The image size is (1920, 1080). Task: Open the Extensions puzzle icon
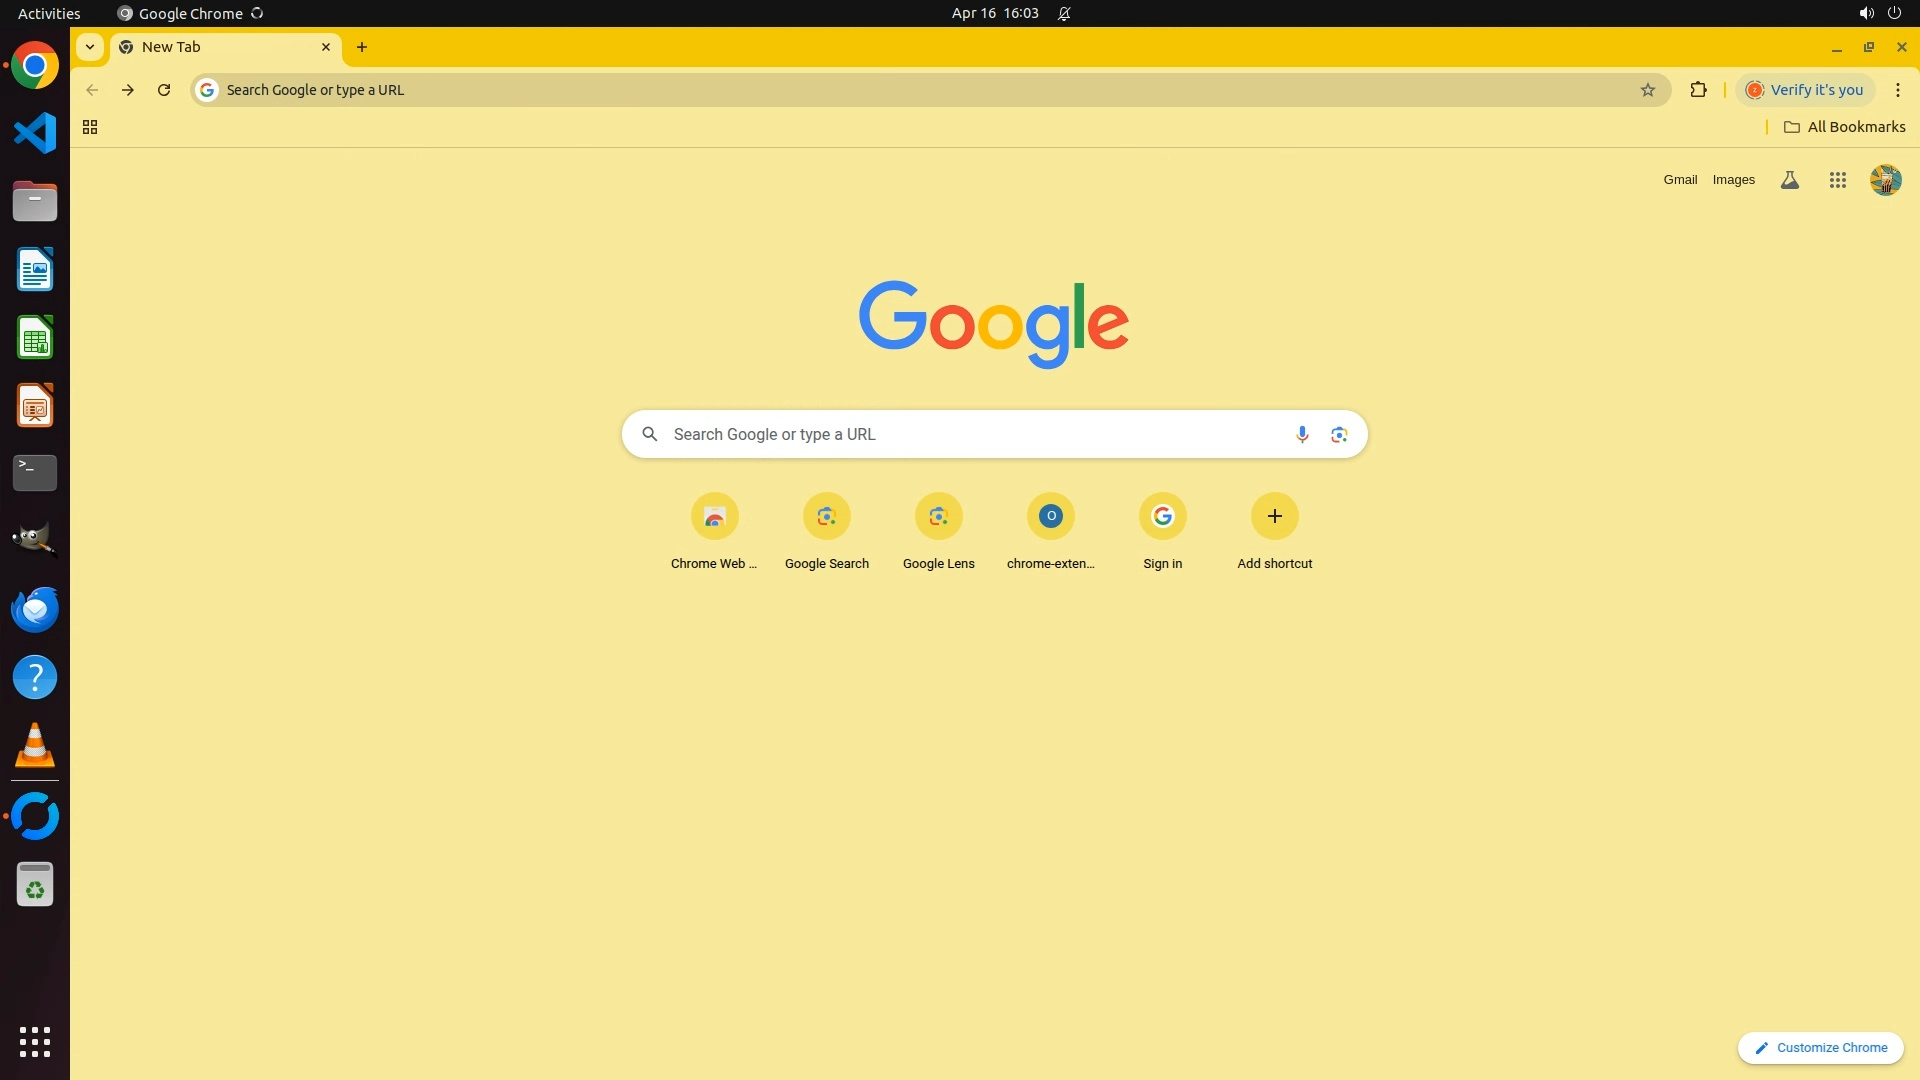pos(1698,90)
